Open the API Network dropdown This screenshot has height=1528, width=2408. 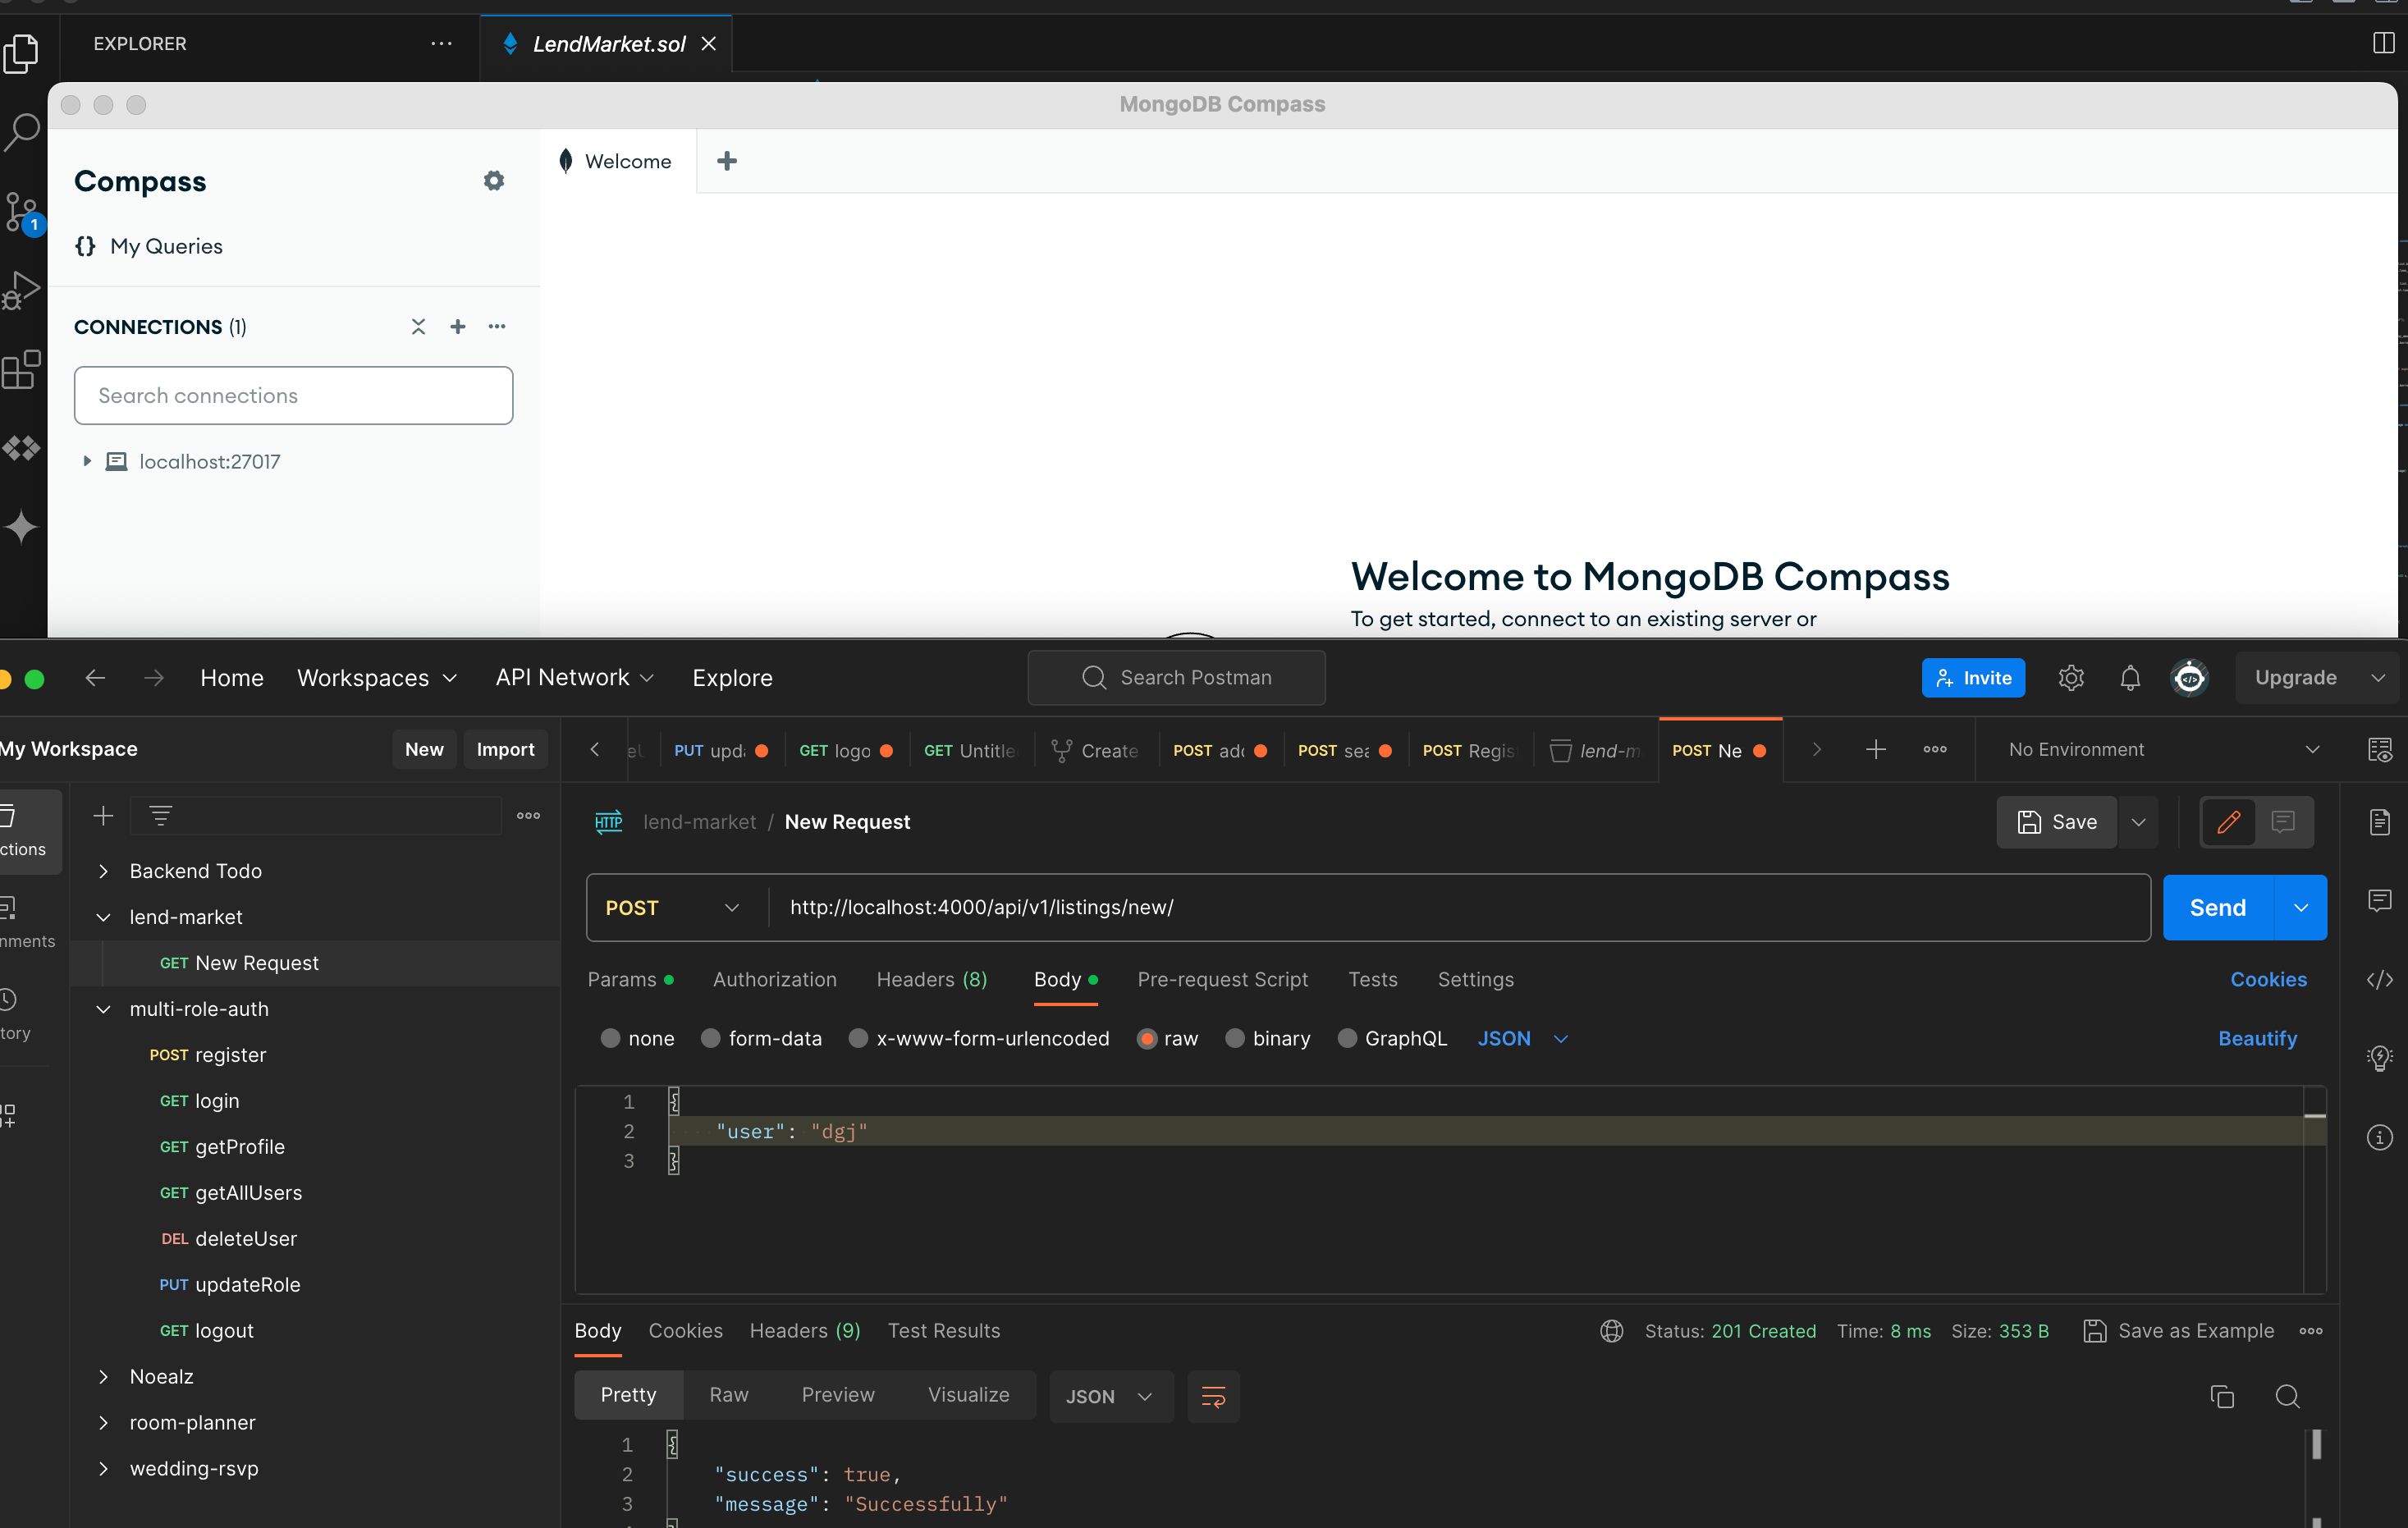pyautogui.click(x=574, y=677)
